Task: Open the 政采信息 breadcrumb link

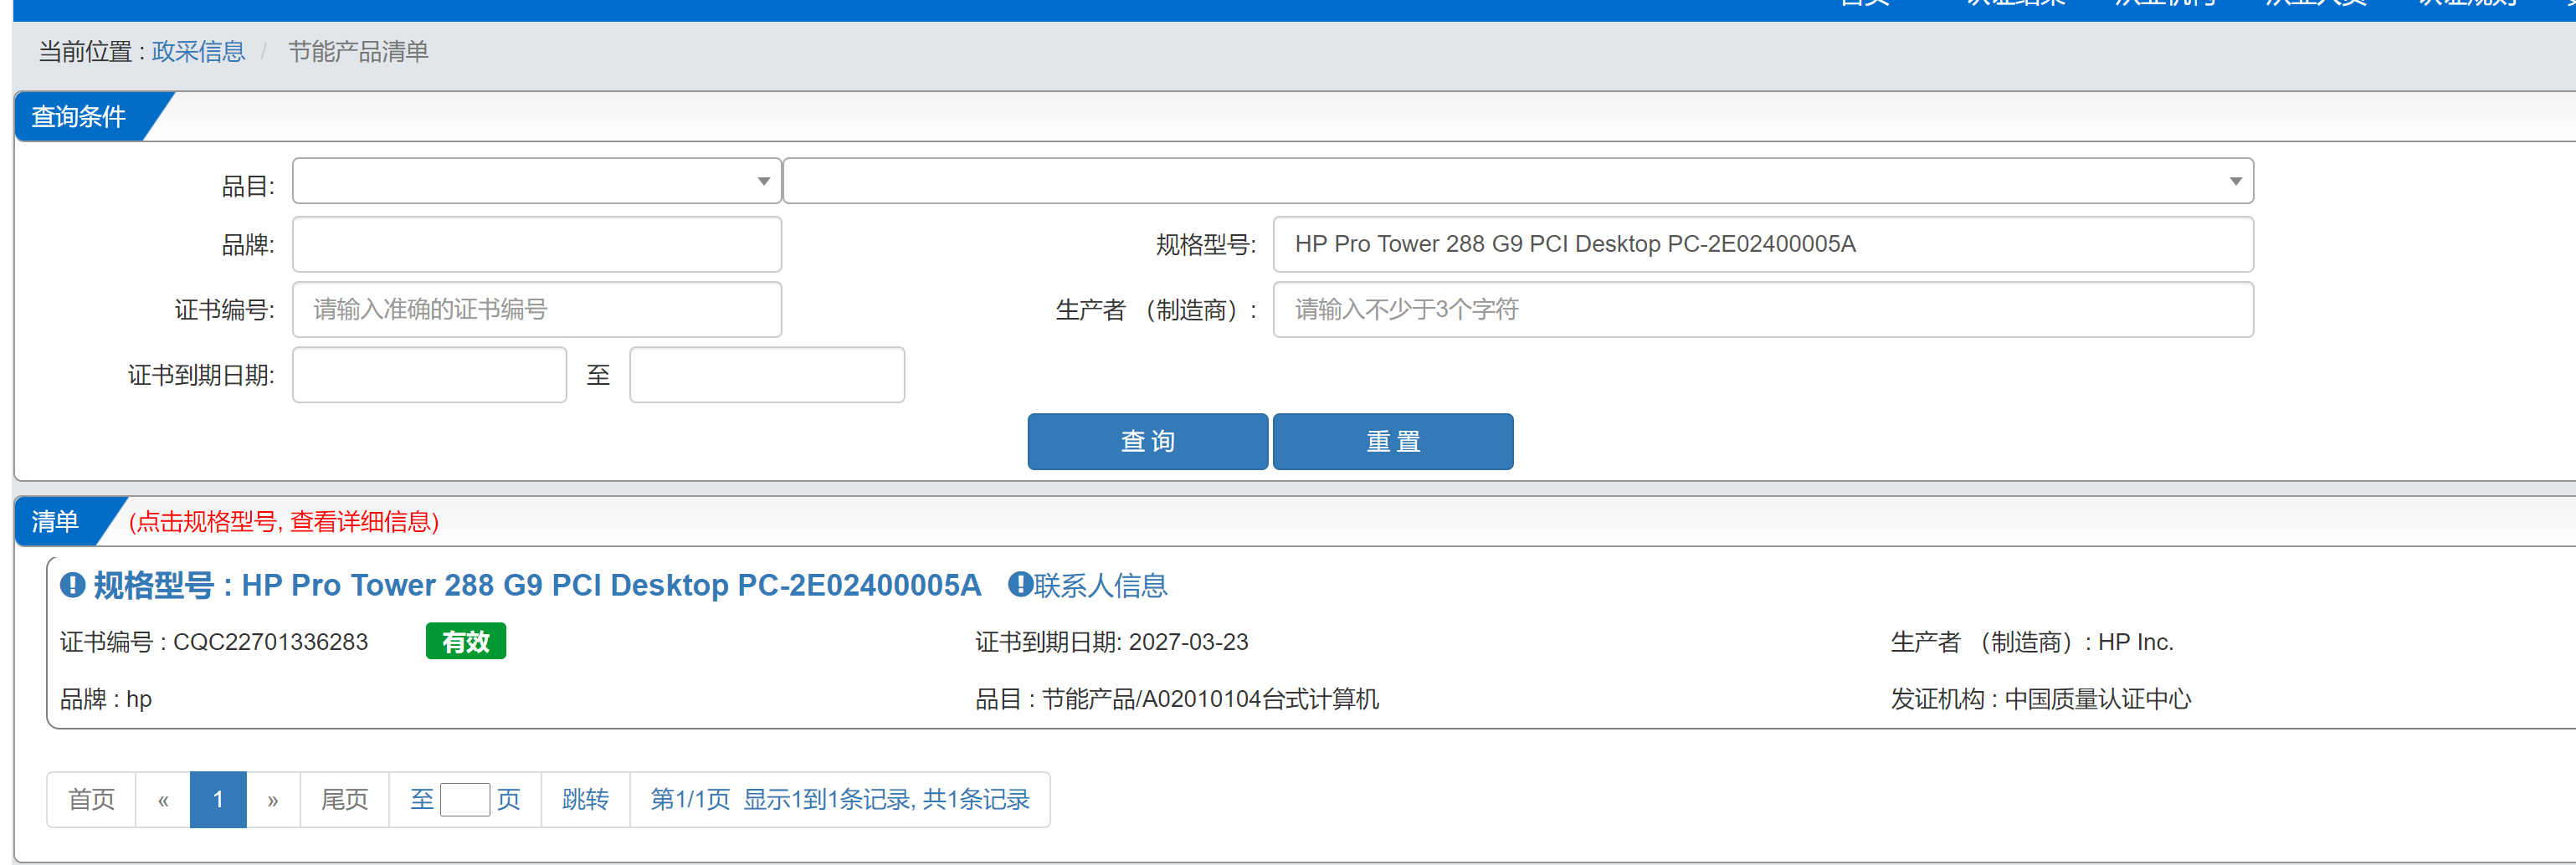Action: [198, 51]
